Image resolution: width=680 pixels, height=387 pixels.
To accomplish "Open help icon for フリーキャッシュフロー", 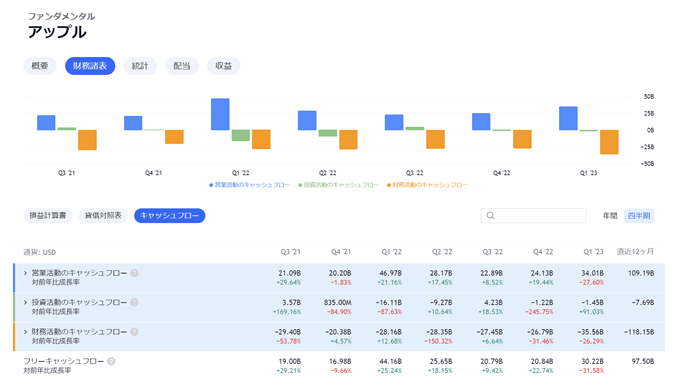I will click(x=111, y=361).
